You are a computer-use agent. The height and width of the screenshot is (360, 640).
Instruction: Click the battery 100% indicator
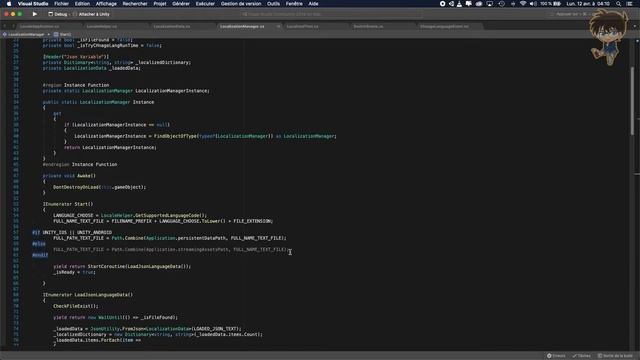(551, 4)
